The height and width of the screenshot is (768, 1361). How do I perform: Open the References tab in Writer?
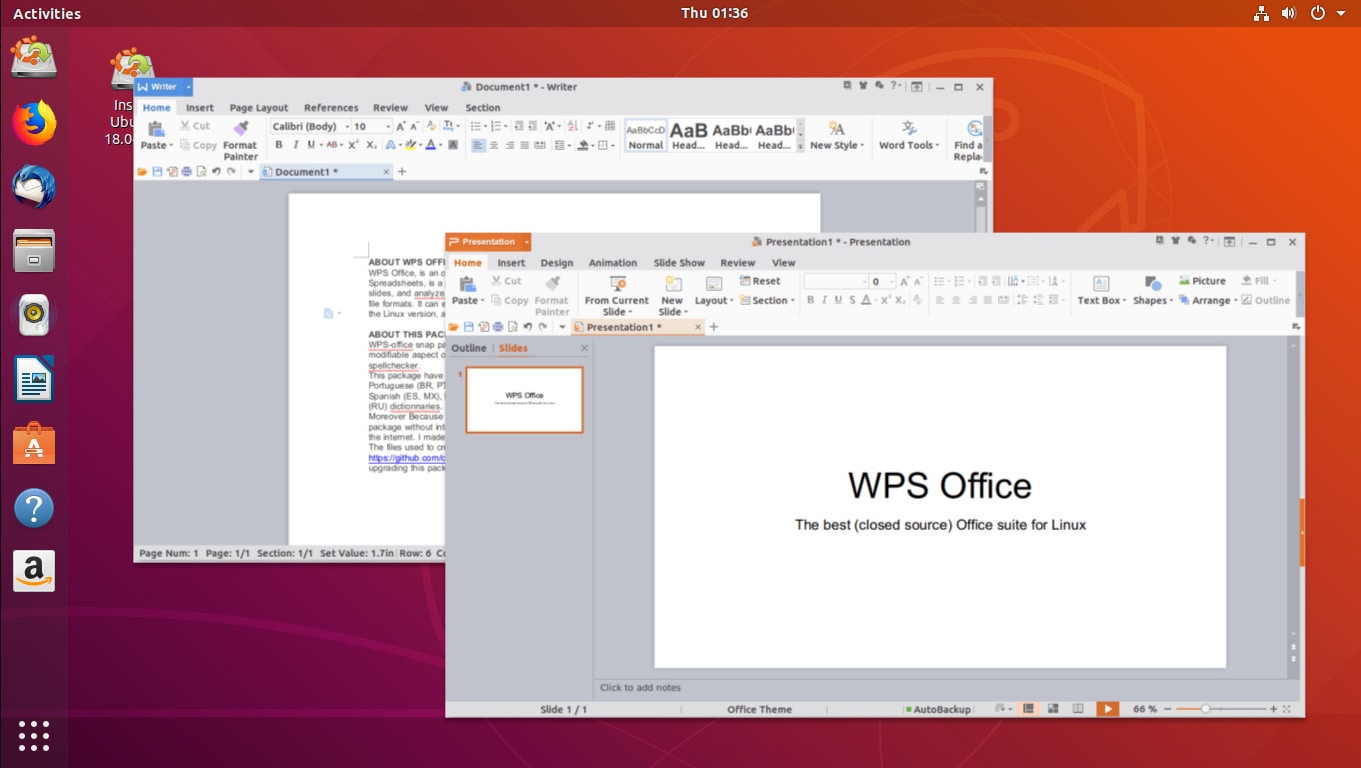point(331,107)
